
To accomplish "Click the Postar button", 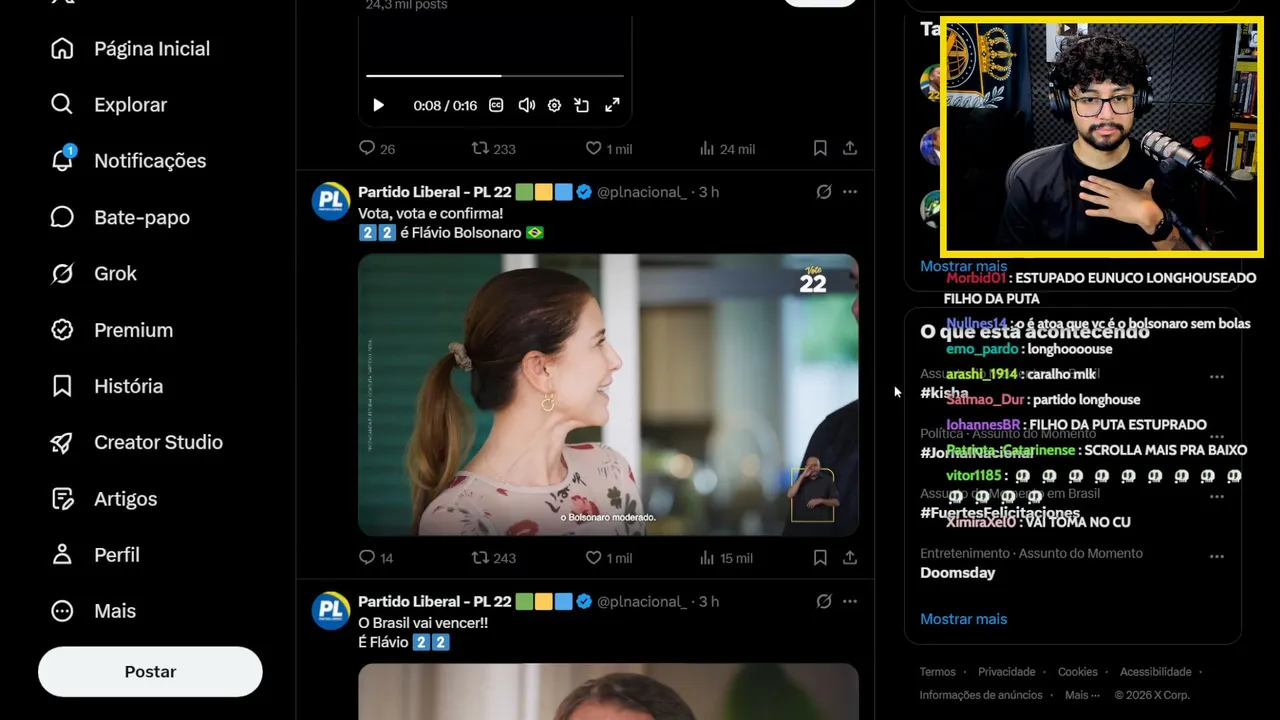I will click(x=150, y=672).
